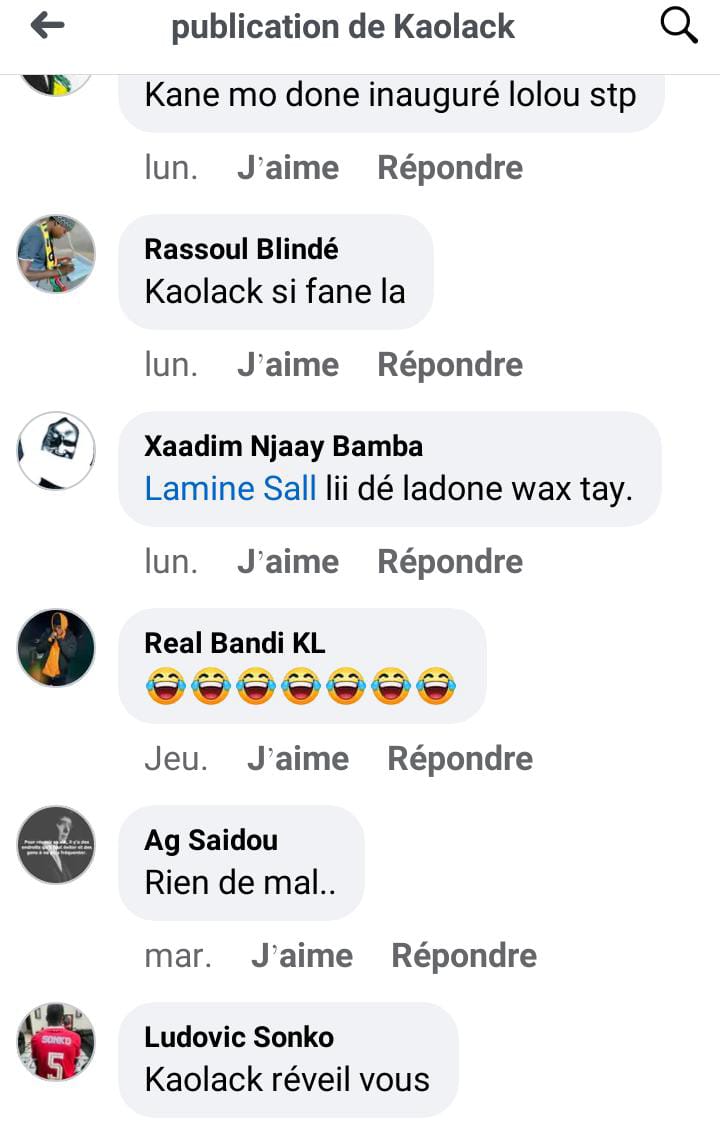This screenshot has width=720, height=1135.
Task: Reply to Real Bandi KL's comment
Action: [460, 758]
